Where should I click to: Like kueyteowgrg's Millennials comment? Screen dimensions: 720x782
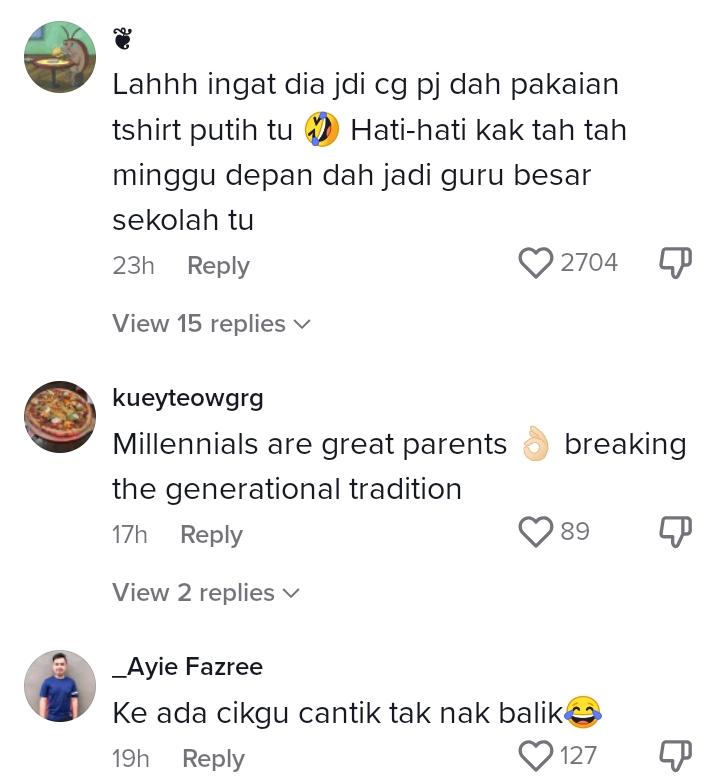tap(536, 532)
